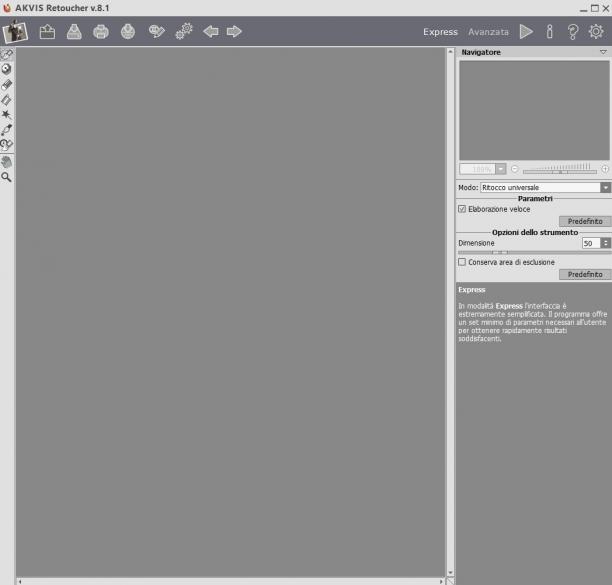Collapse the Navigatore panel arrow
The image size is (612, 585).
click(603, 52)
